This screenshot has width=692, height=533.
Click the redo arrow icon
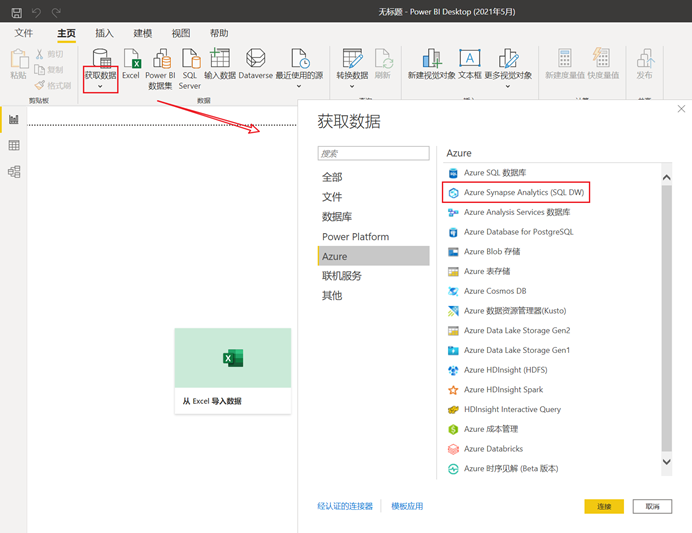56,12
